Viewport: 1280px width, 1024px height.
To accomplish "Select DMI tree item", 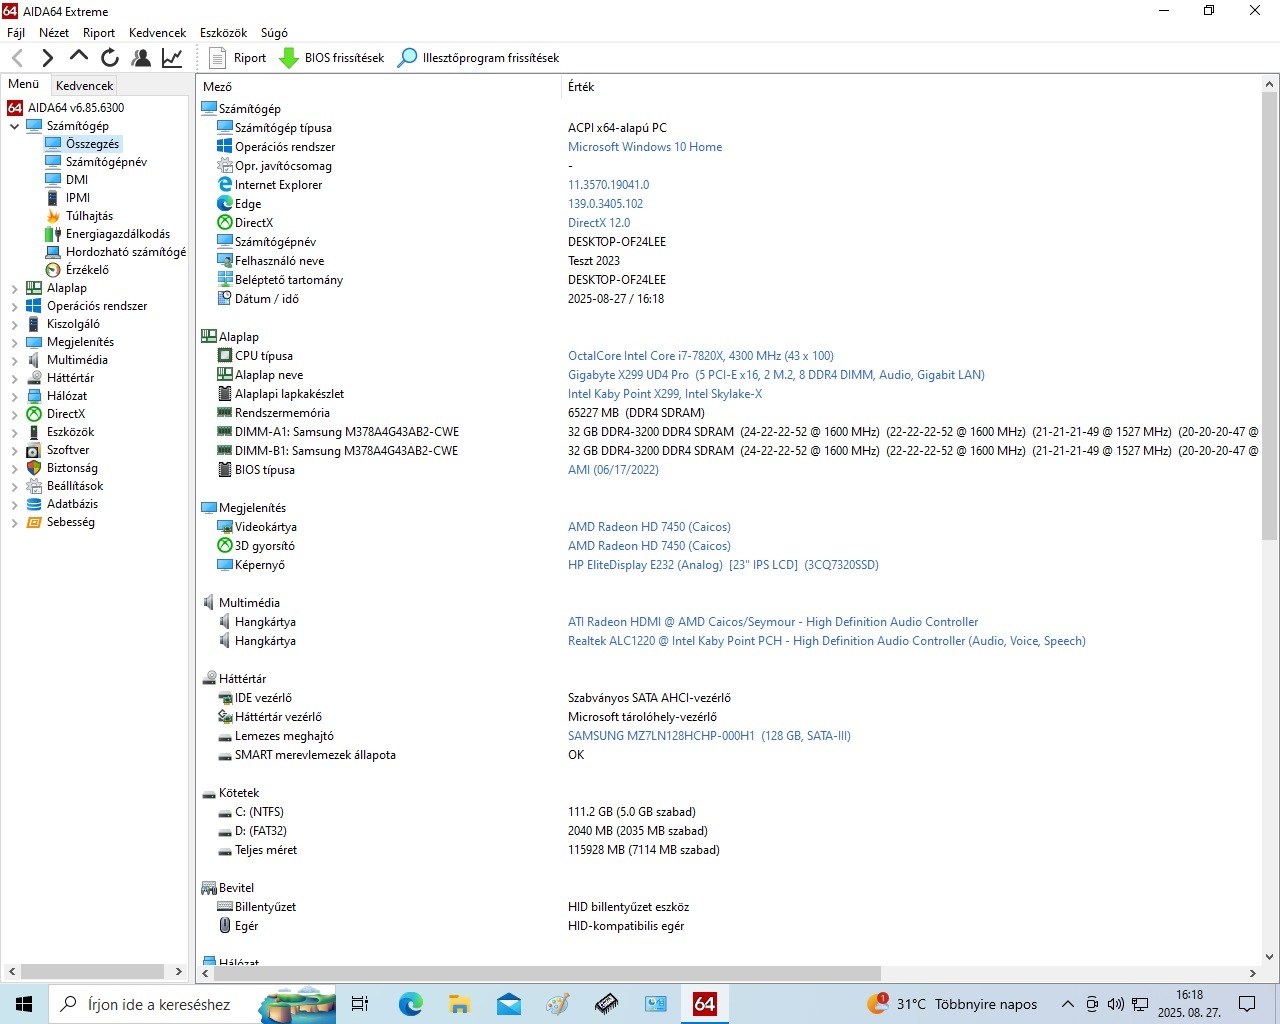I will [x=77, y=180].
